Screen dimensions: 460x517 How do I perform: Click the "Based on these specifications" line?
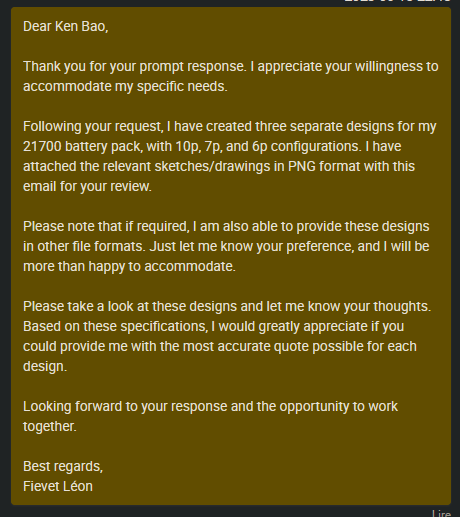pos(213,327)
